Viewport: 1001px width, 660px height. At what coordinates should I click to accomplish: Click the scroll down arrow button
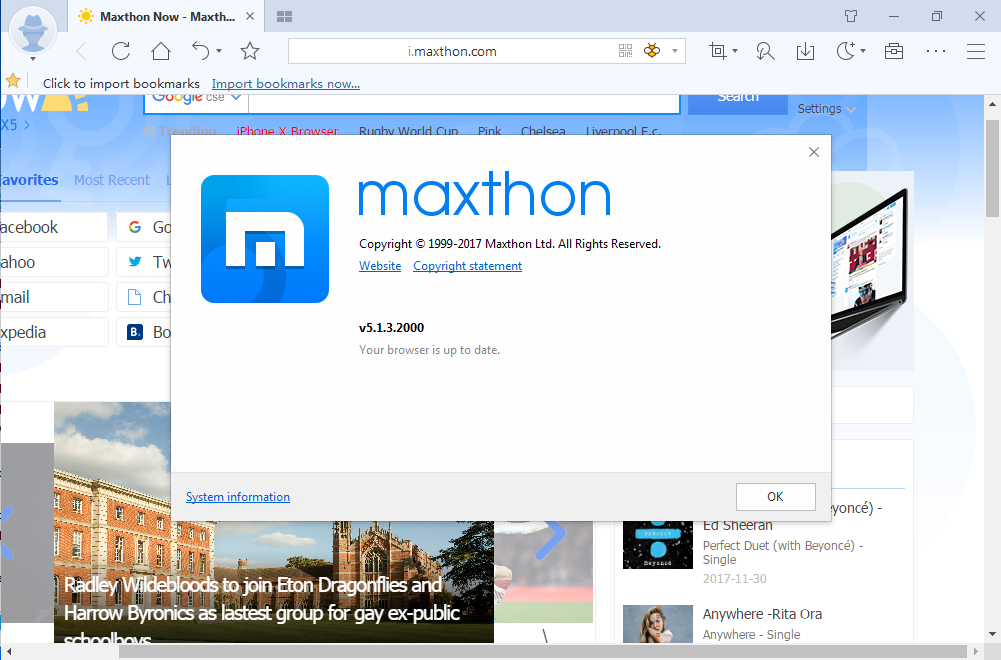993,635
